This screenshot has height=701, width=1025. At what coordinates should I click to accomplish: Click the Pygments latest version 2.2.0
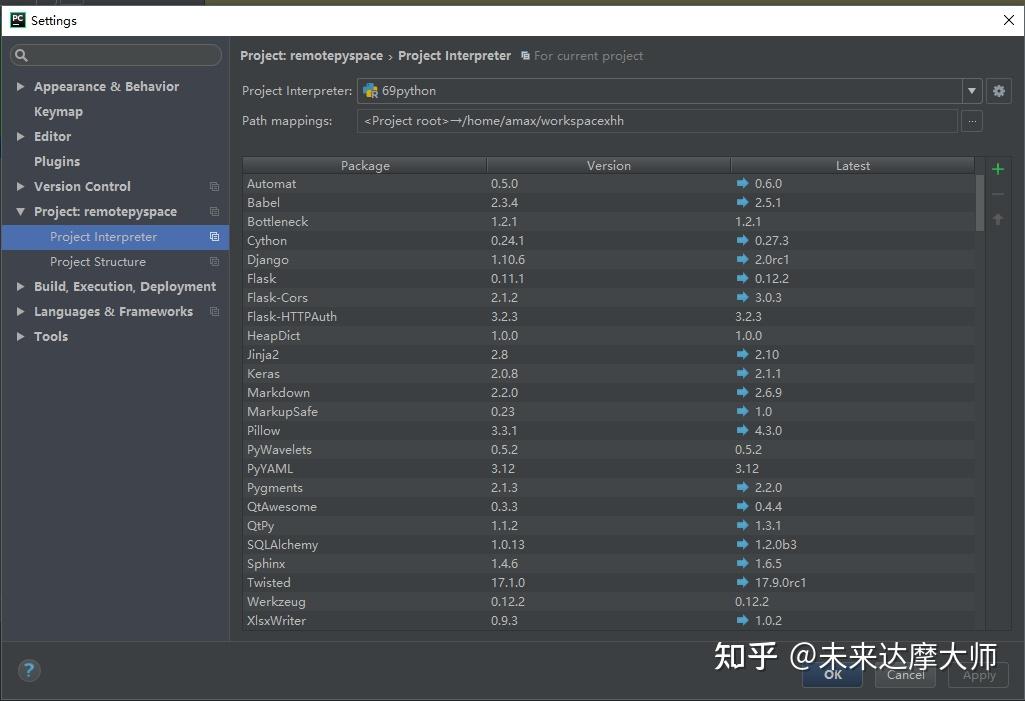[x=768, y=487]
